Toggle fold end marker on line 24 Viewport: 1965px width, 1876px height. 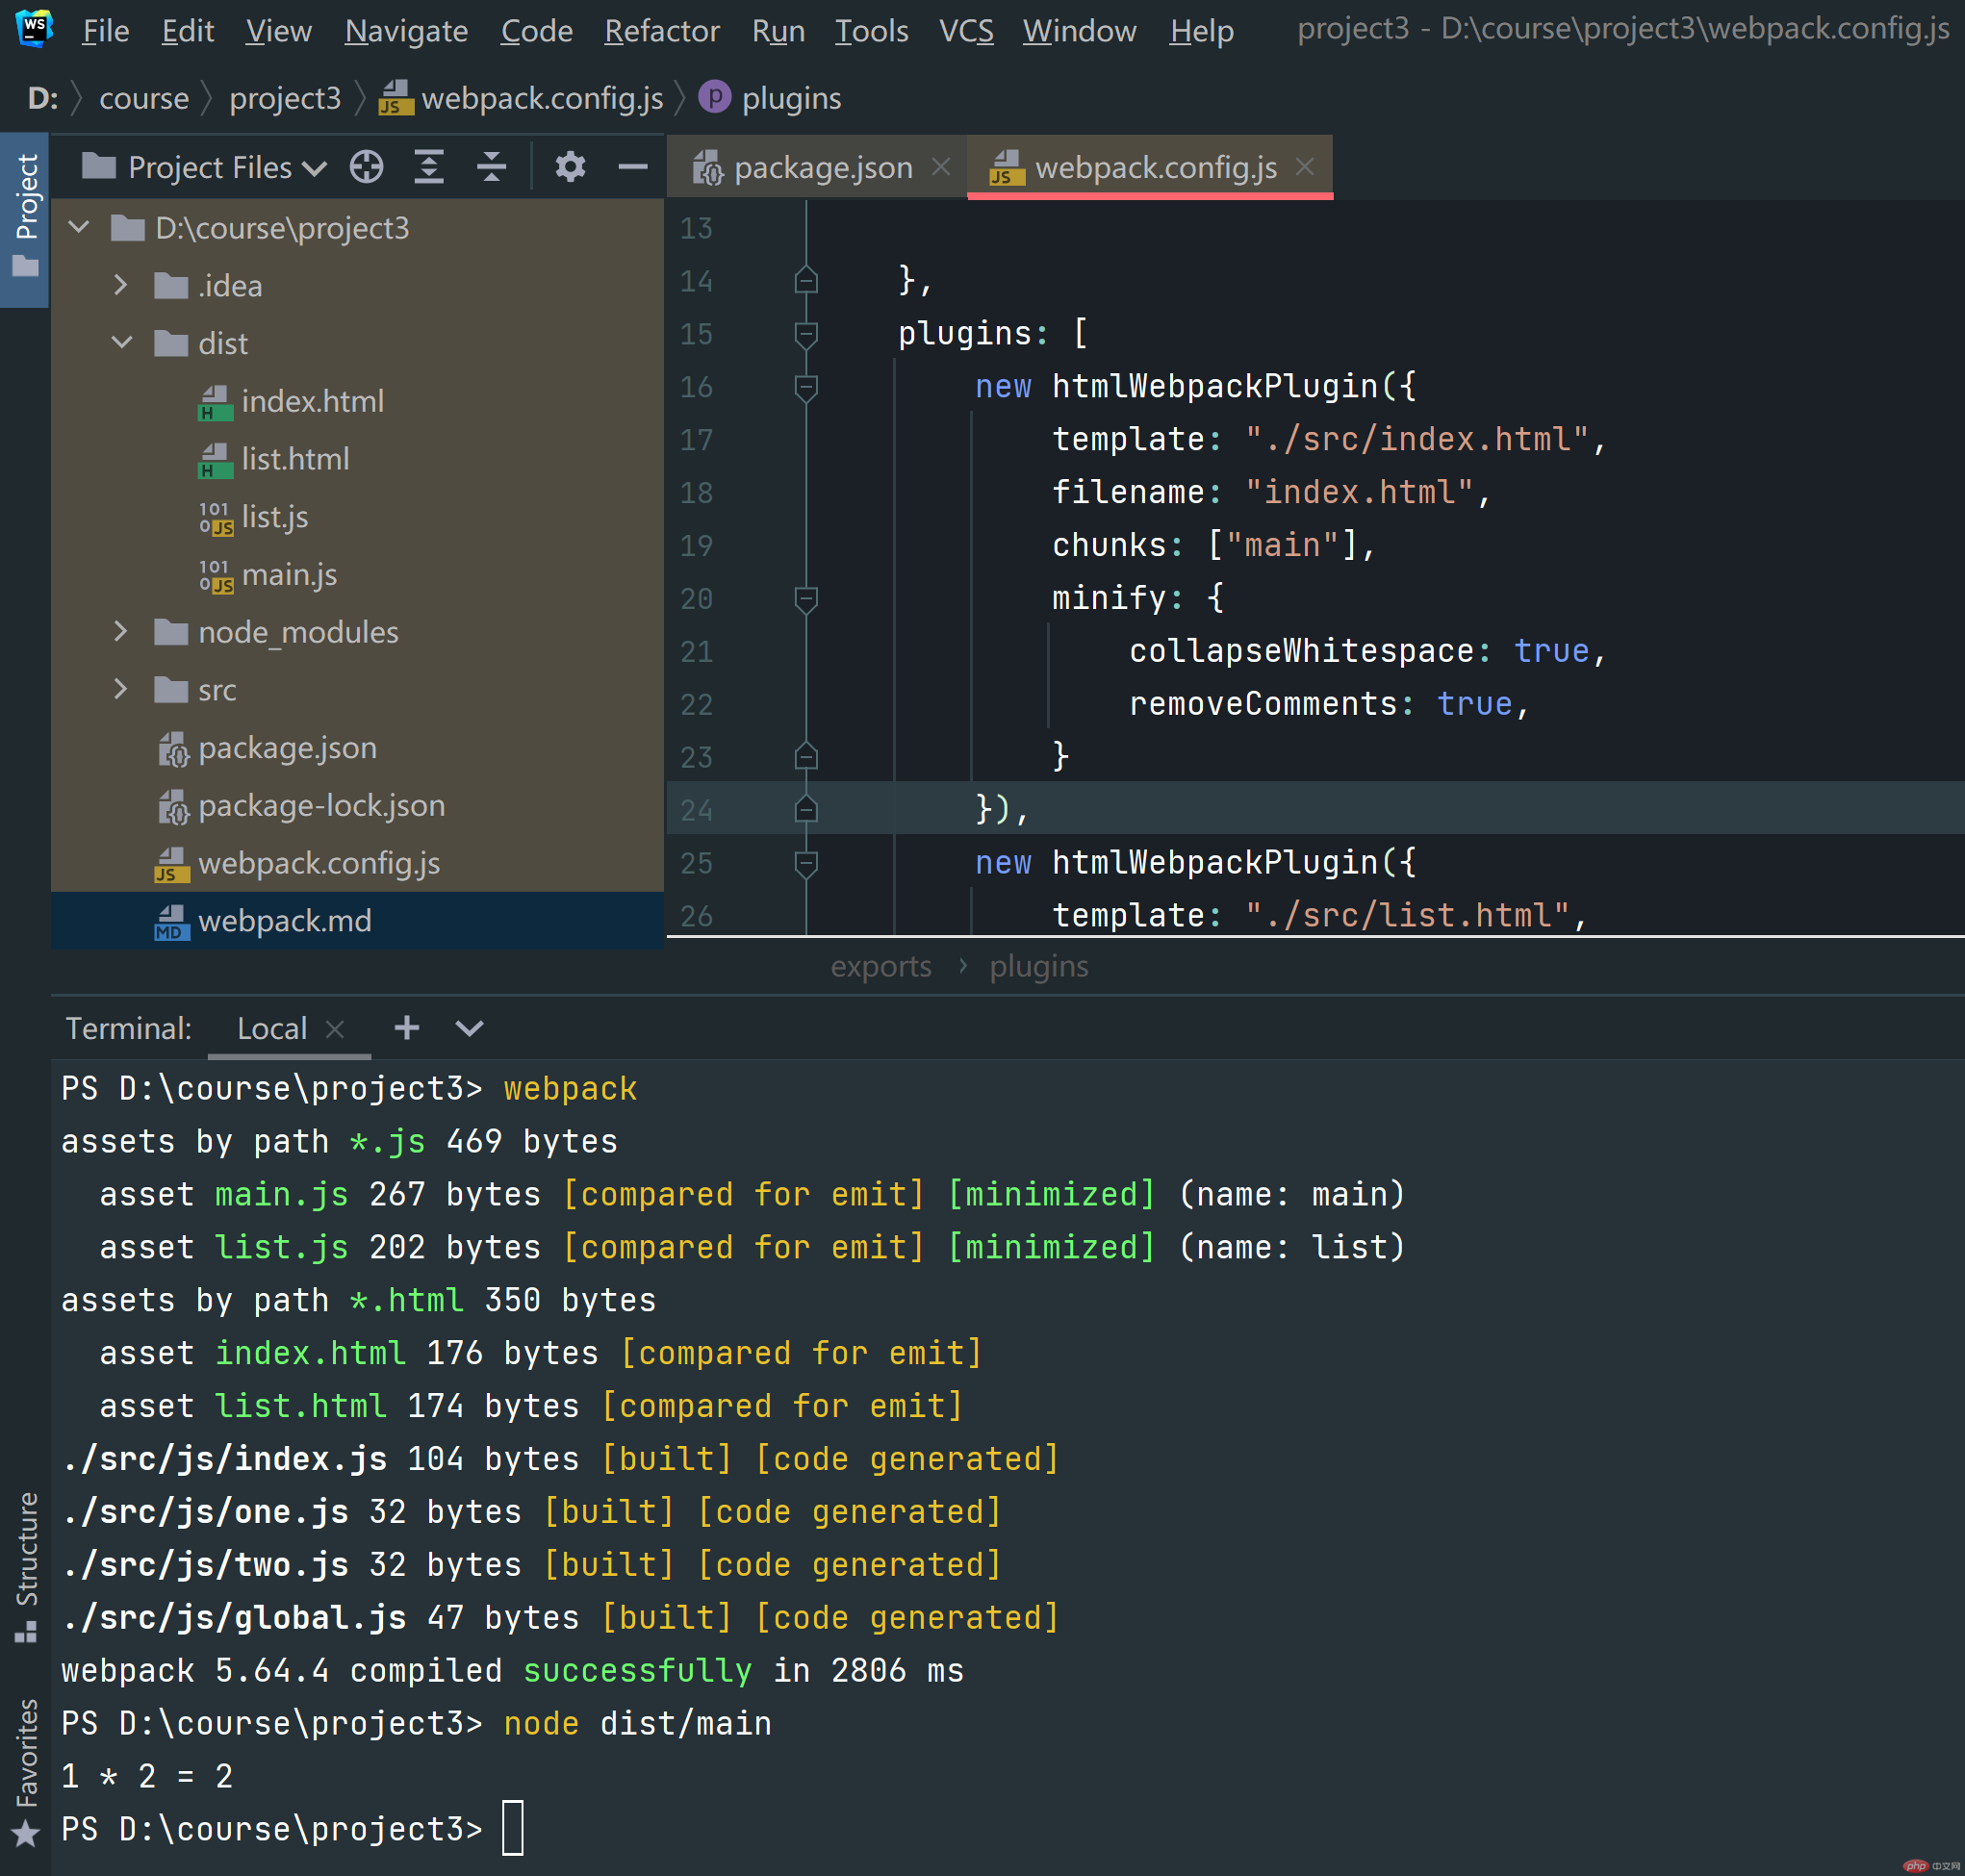click(x=806, y=810)
